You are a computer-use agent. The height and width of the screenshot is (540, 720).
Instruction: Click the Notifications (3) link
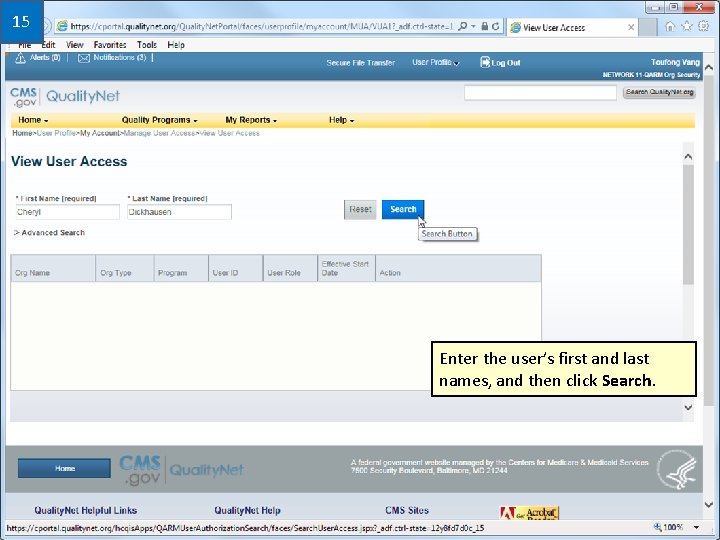pyautogui.click(x=119, y=57)
